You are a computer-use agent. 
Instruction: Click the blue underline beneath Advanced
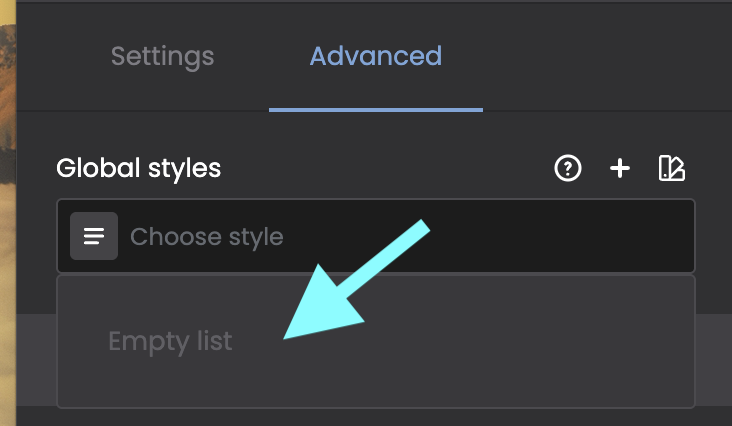(x=375, y=109)
